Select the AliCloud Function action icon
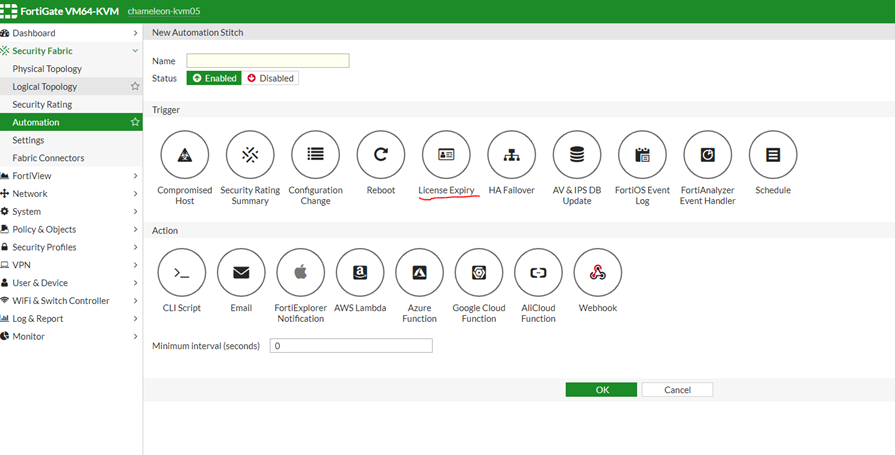Image resolution: width=895 pixels, height=455 pixels. (x=538, y=273)
